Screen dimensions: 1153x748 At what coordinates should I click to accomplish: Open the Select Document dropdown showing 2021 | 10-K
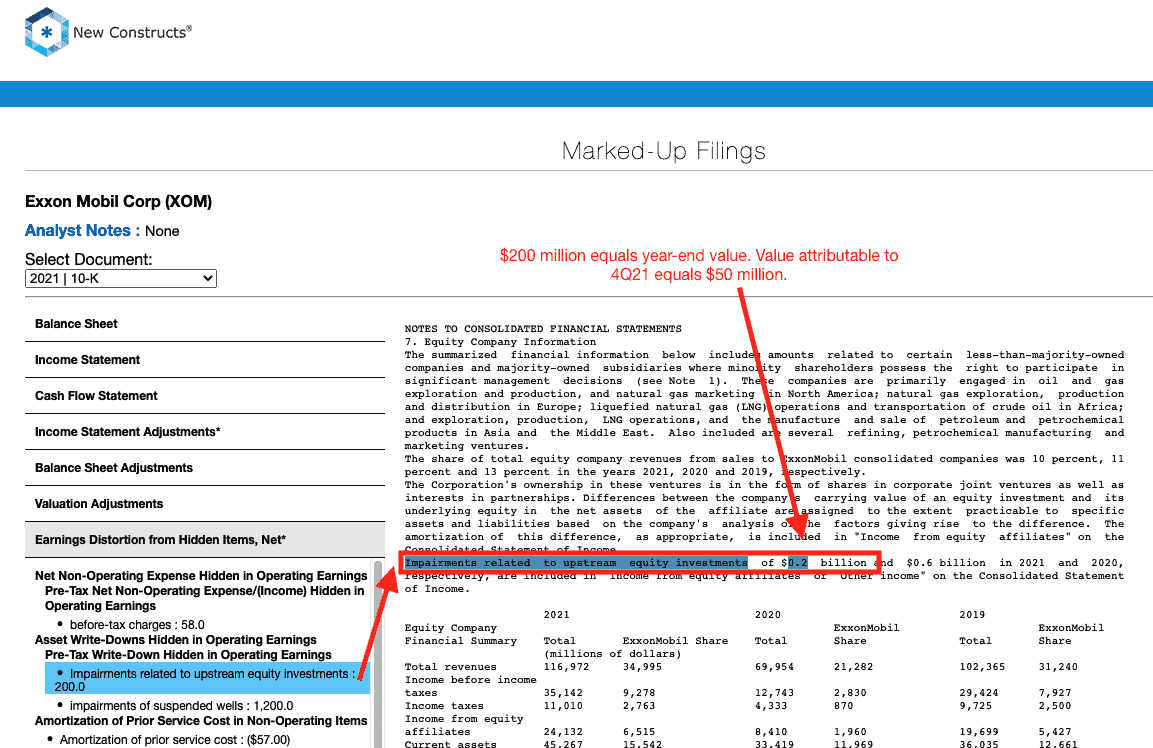121,279
